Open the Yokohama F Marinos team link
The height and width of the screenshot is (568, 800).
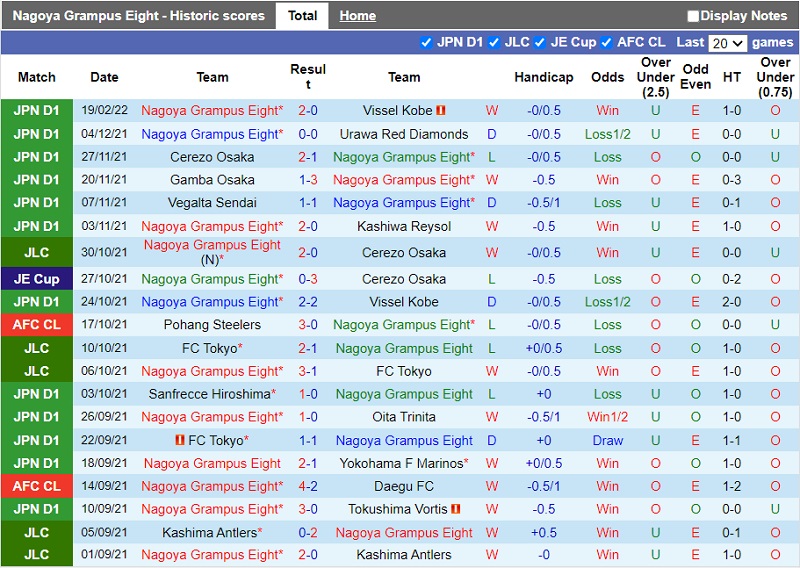pyautogui.click(x=404, y=463)
